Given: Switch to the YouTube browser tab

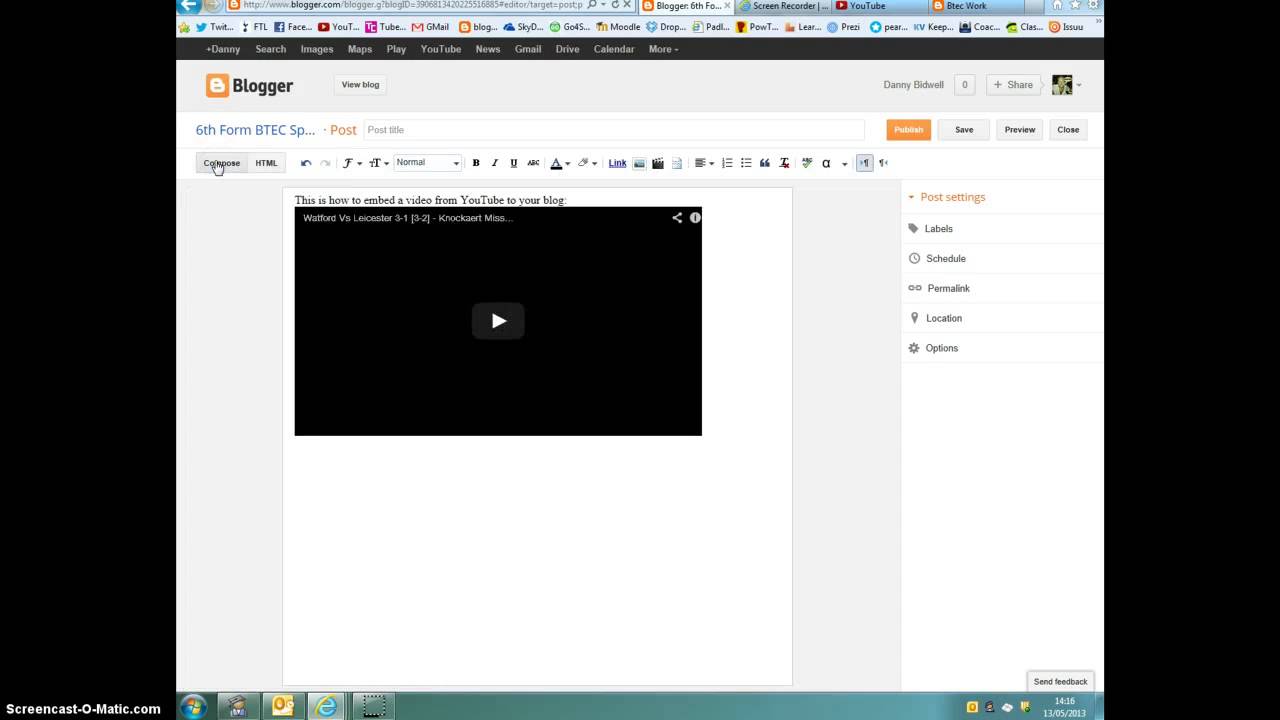Looking at the screenshot, I should [880, 6].
